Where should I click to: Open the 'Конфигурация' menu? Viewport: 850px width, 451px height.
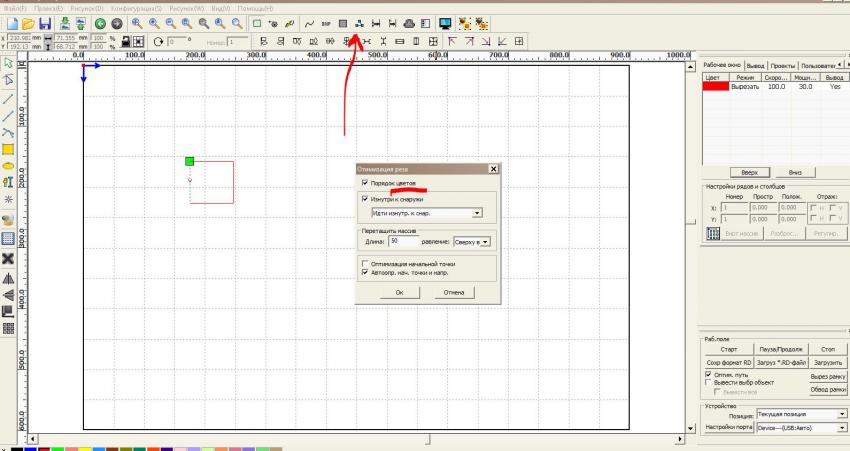(128, 7)
